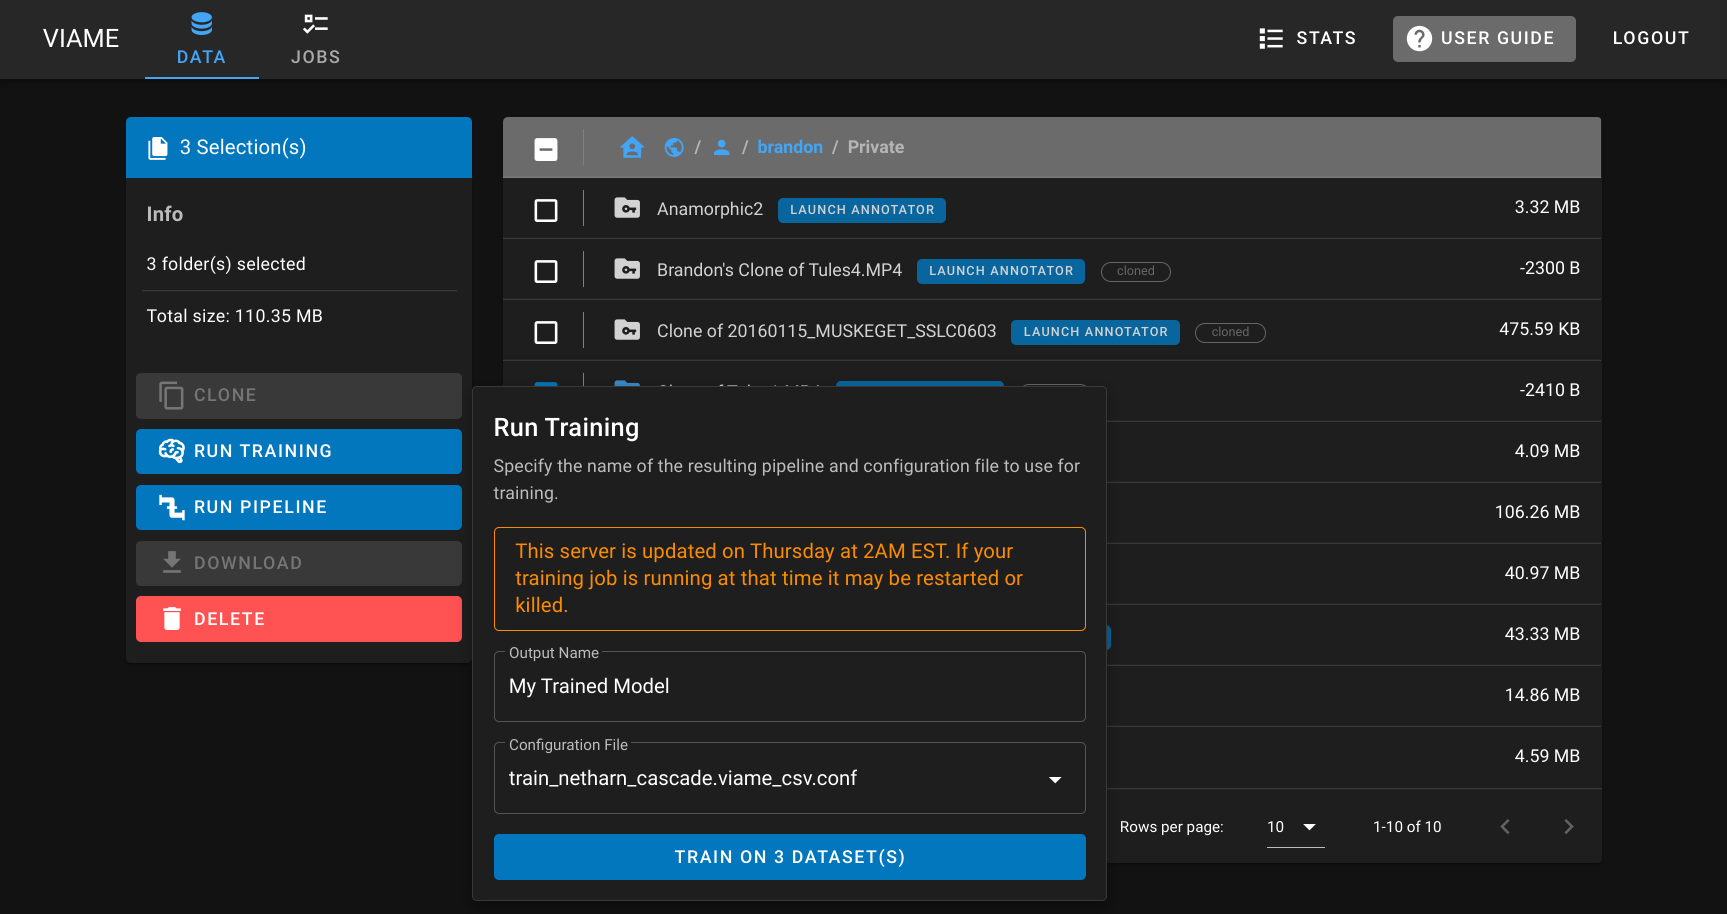Go to home folder icon in breadcrumb
Screen dimensions: 1727x914
(x=632, y=147)
